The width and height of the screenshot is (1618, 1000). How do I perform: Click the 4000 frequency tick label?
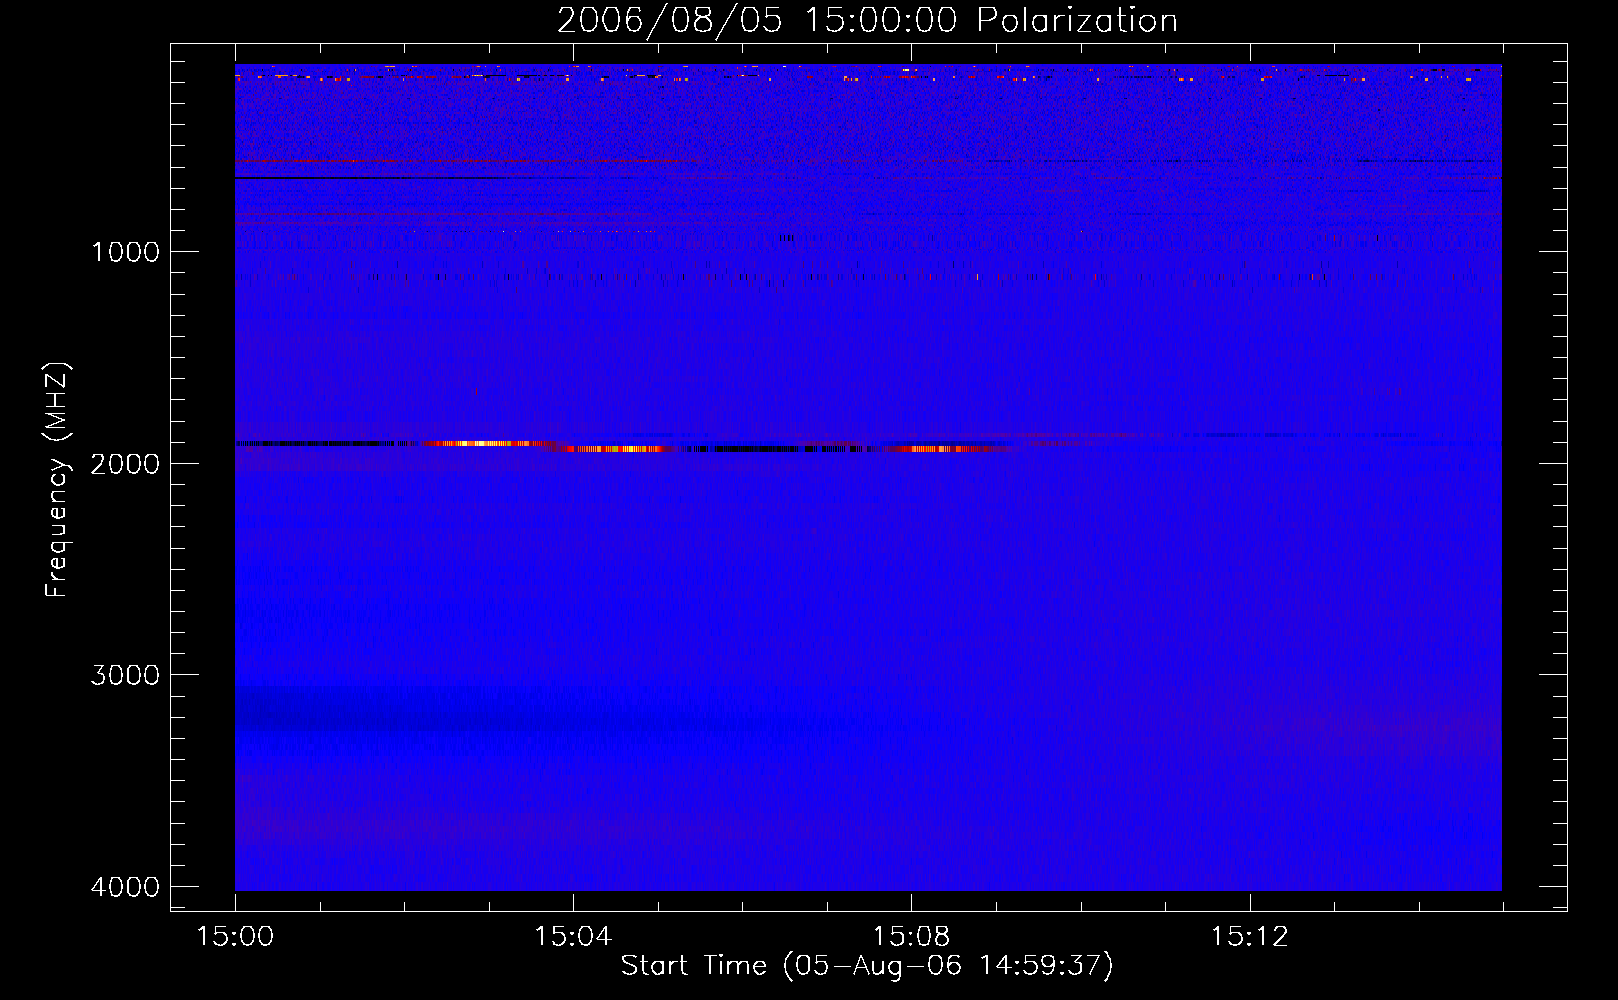point(125,887)
